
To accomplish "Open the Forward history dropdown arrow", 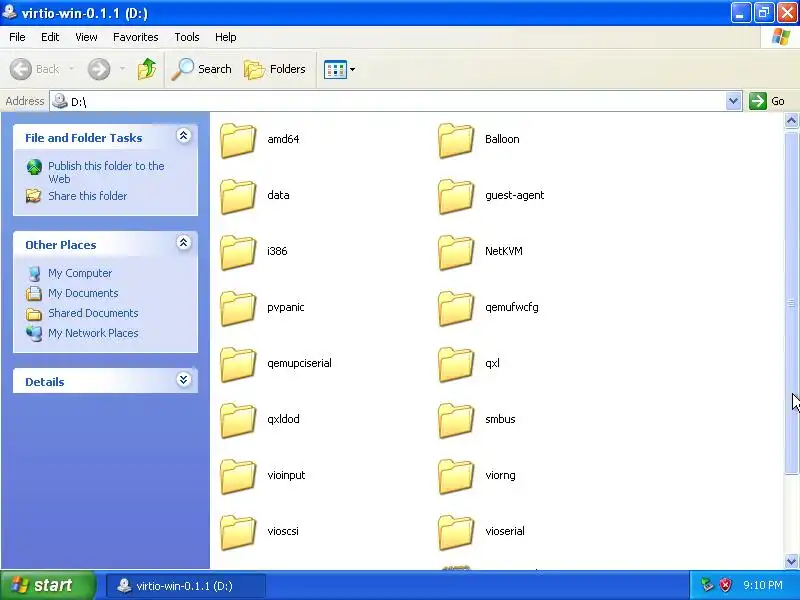I will click(x=122, y=69).
